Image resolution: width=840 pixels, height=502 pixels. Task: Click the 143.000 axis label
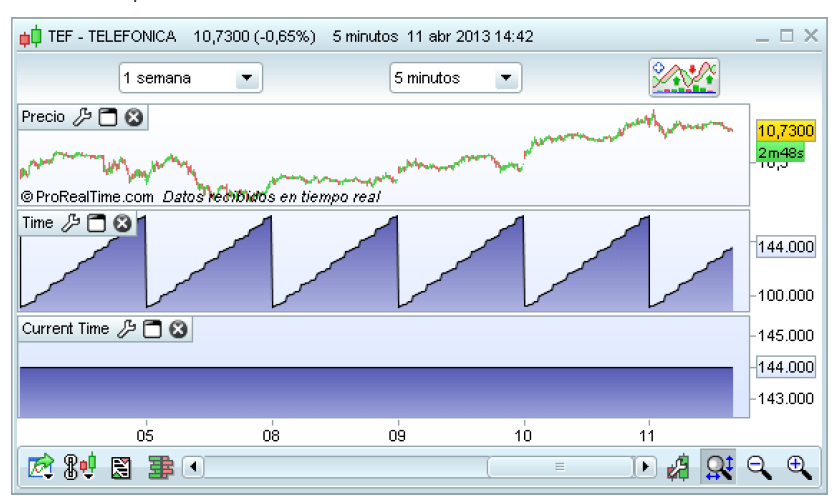point(786,399)
